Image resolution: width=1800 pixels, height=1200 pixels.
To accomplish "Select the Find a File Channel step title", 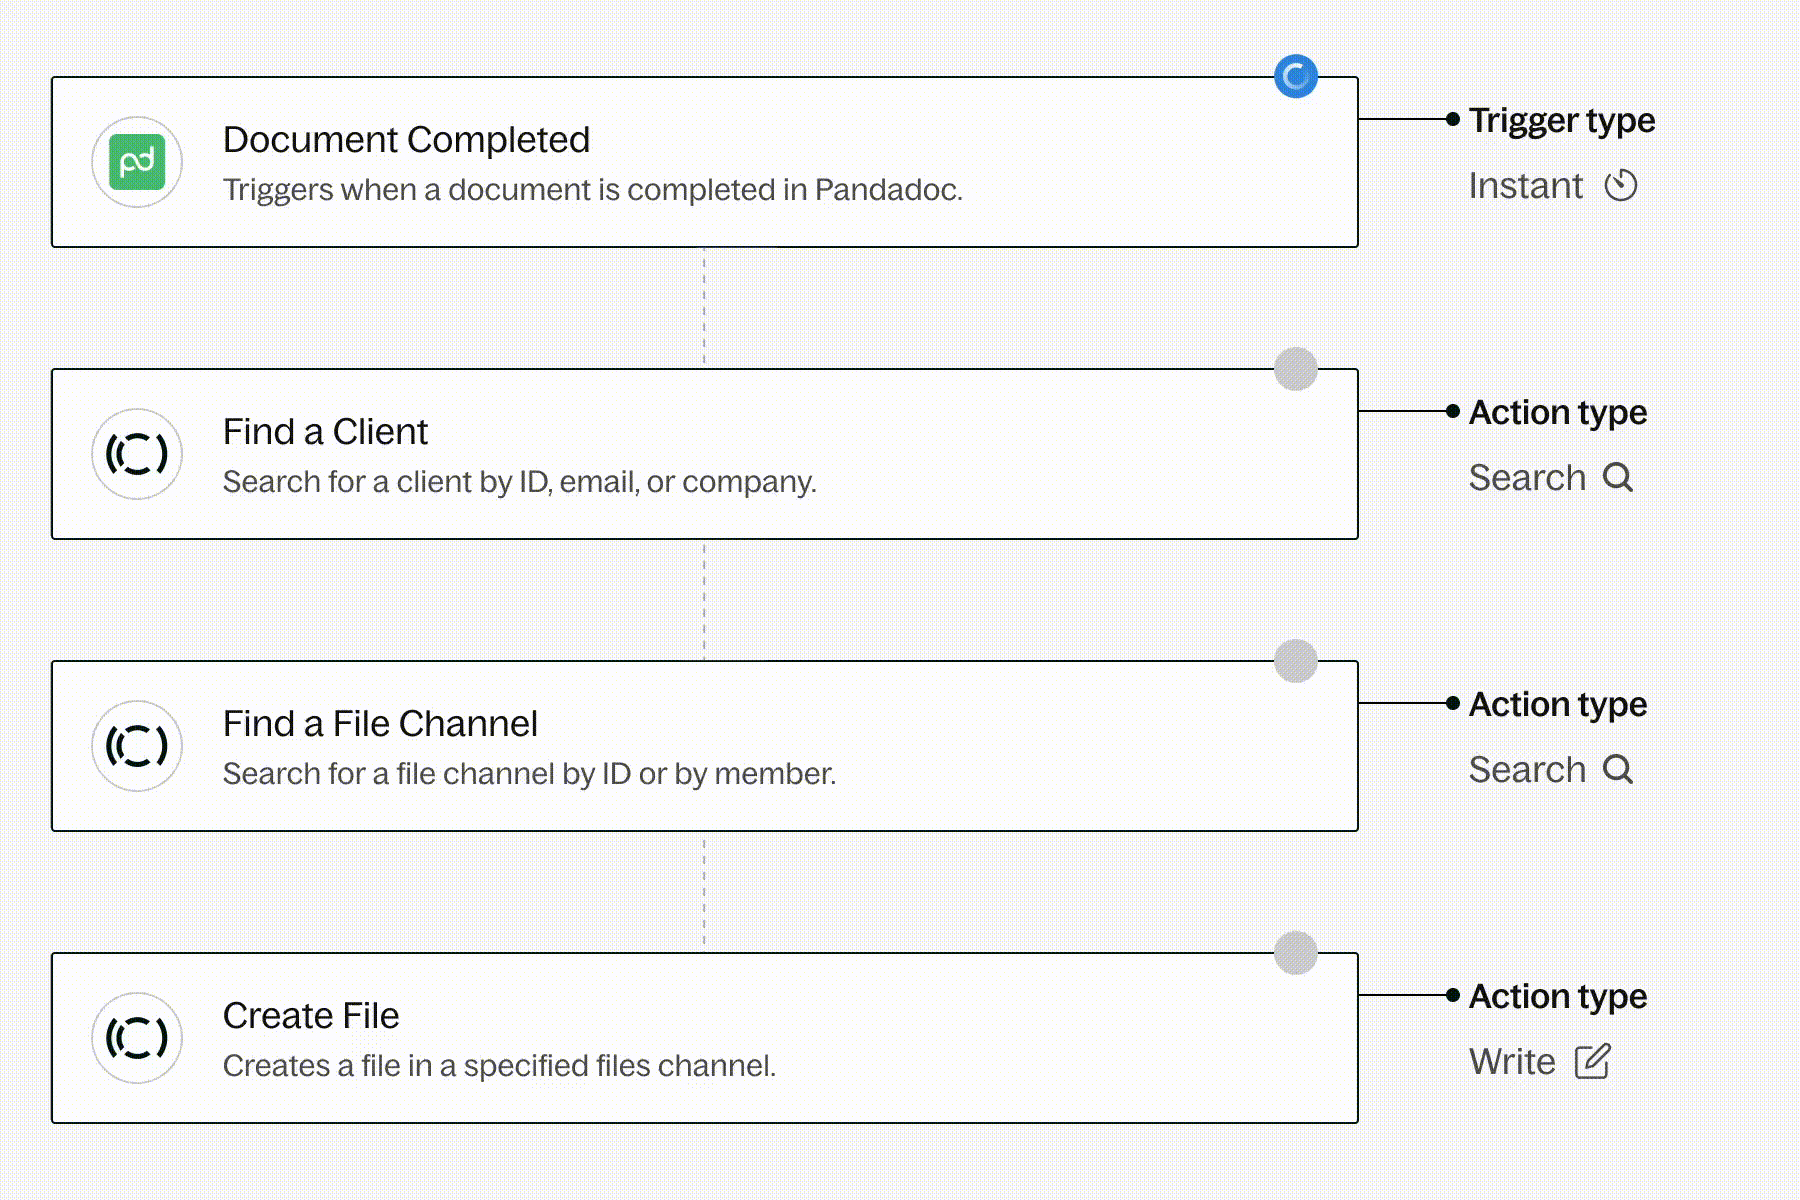I will 380,724.
